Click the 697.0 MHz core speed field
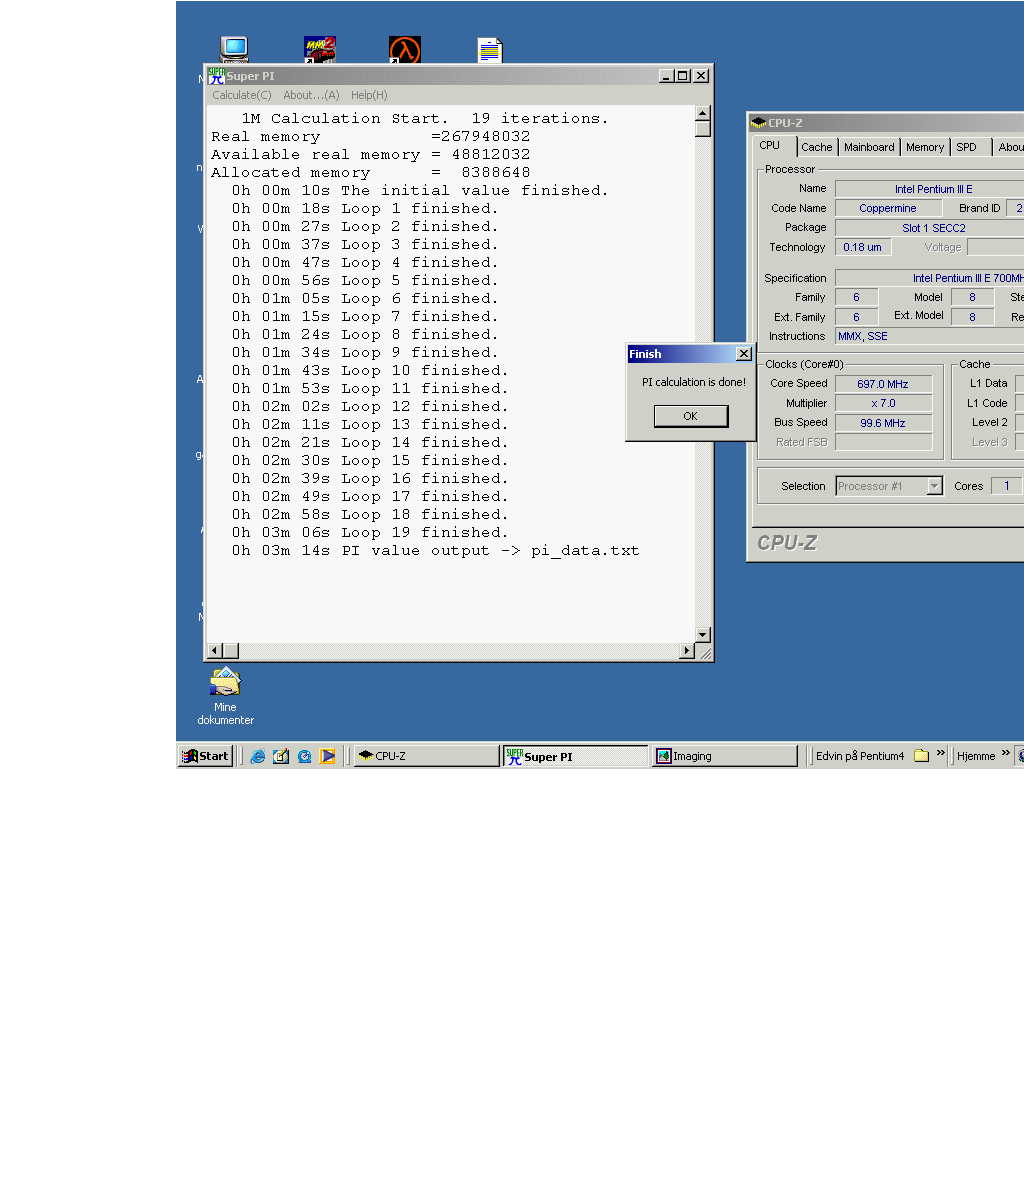The height and width of the screenshot is (1200, 1024). tap(883, 384)
